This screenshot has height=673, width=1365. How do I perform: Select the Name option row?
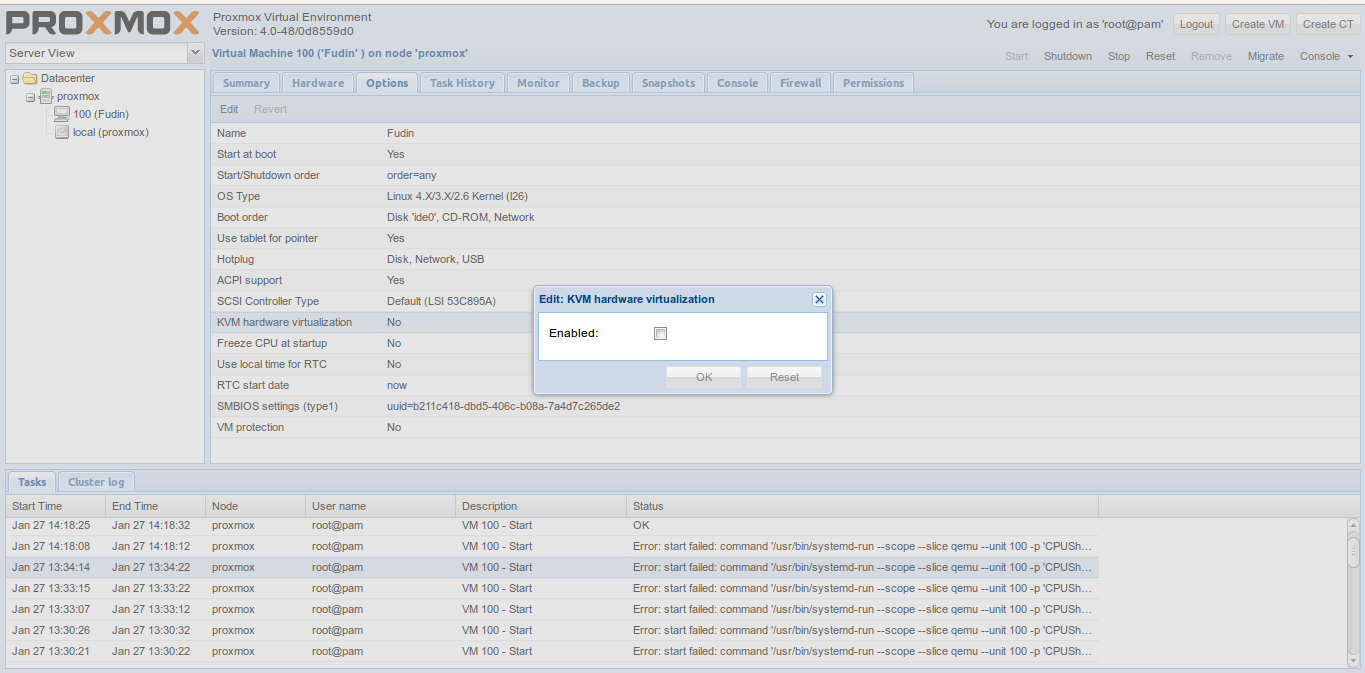tap(786, 133)
